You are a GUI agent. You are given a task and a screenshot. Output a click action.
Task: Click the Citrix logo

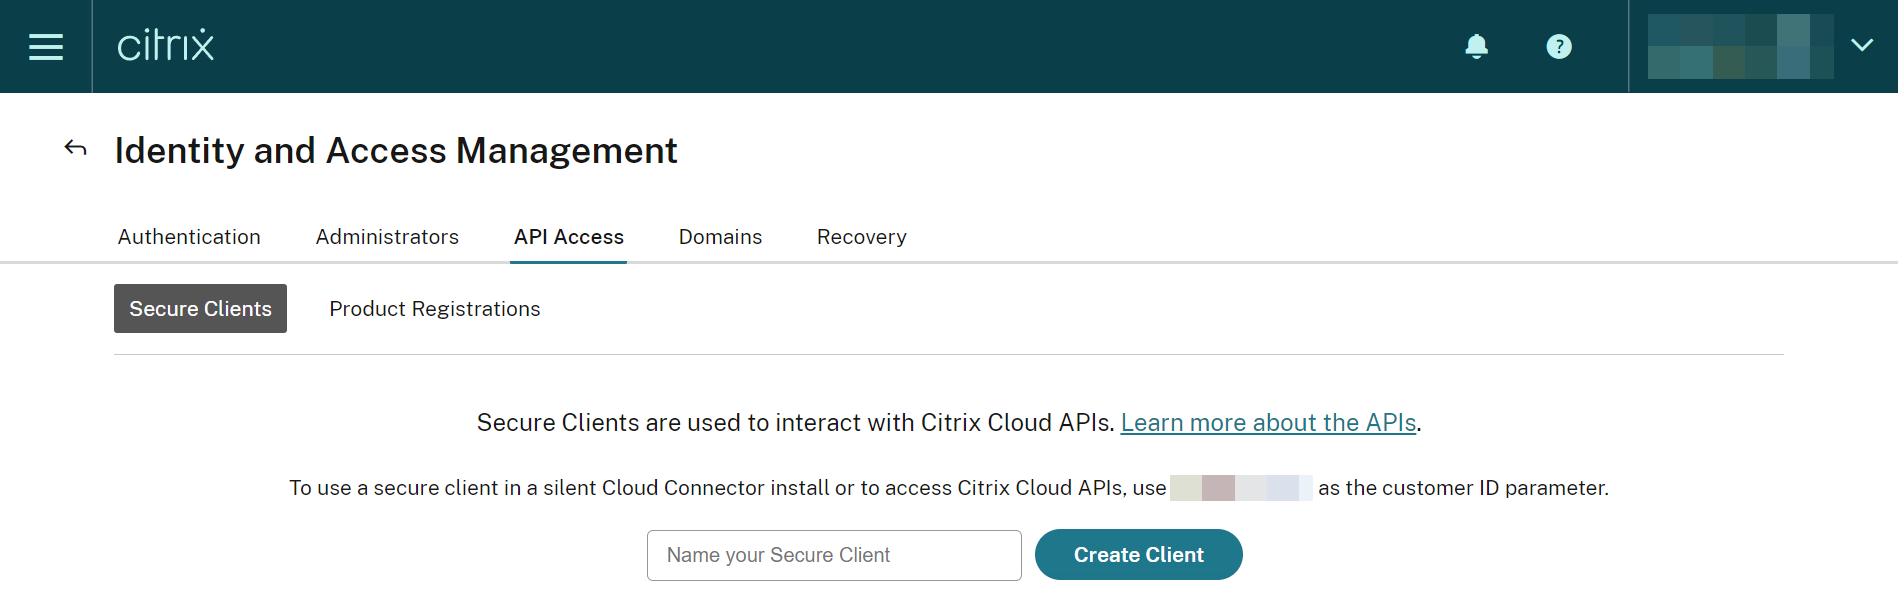[166, 46]
